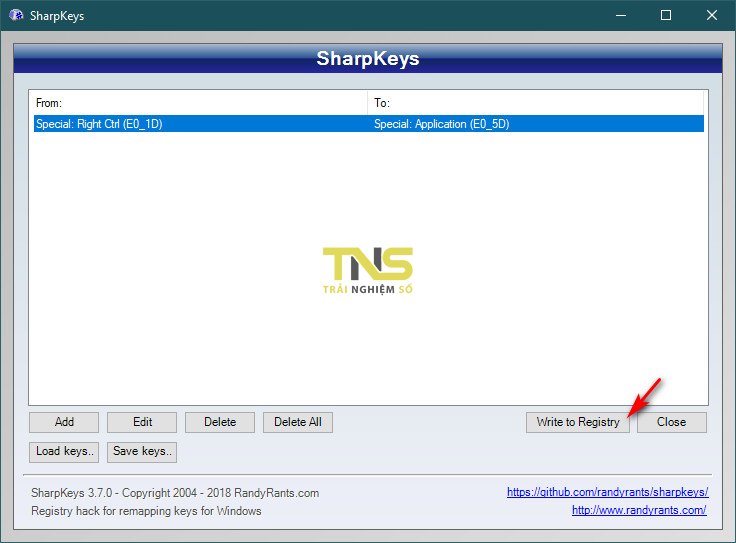Open the Load keys dialog
Viewport: 736px width, 543px height.
point(64,451)
